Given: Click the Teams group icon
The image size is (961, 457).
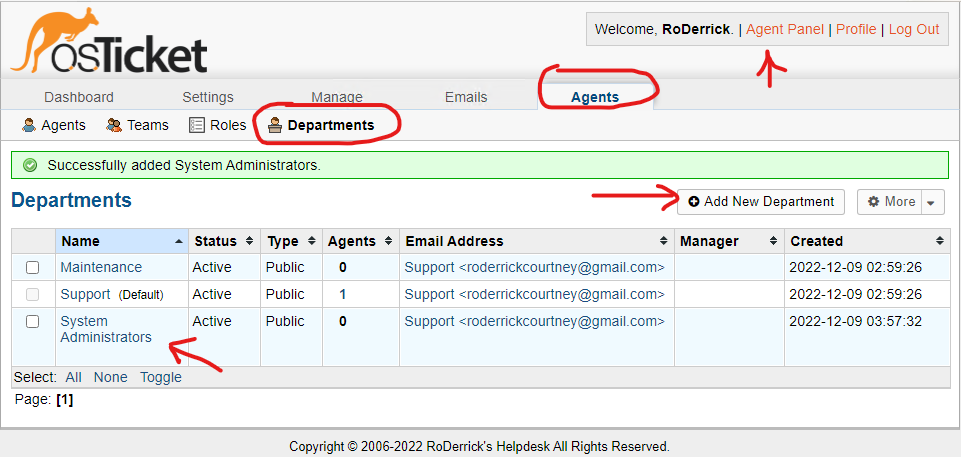Looking at the screenshot, I should coord(114,126).
